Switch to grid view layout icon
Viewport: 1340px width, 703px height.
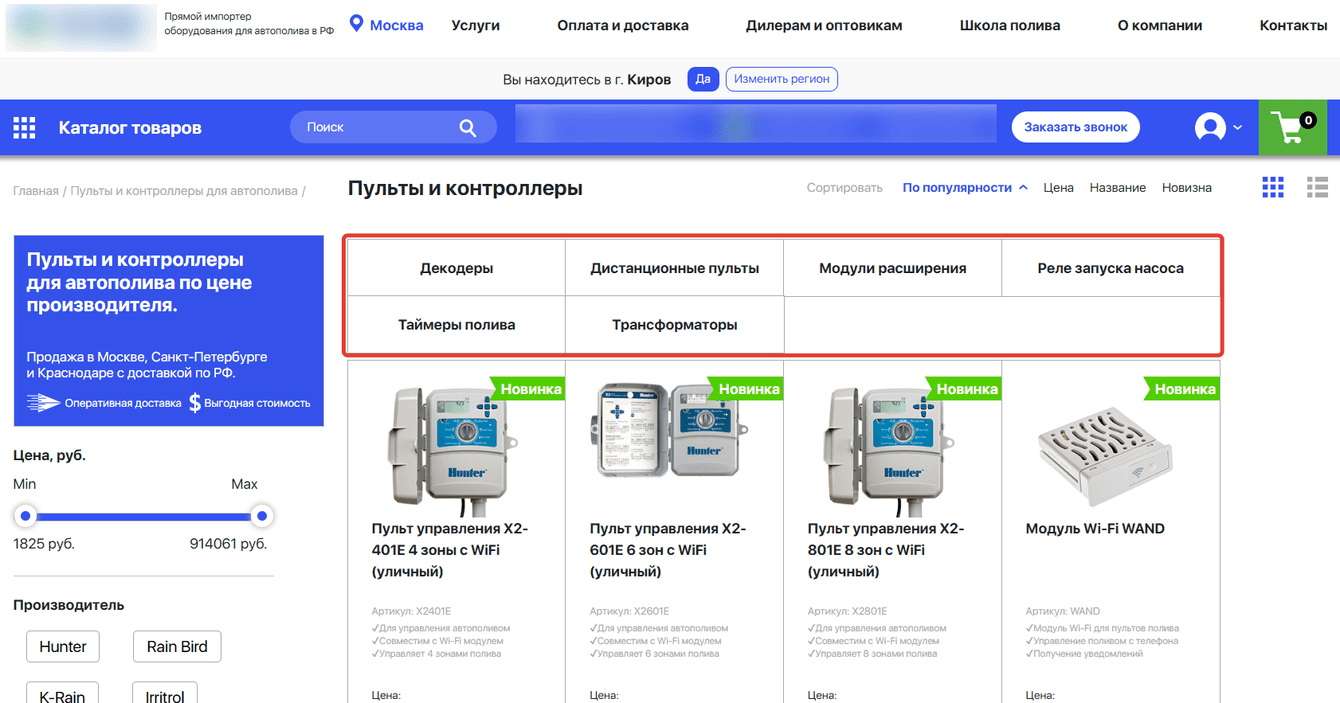tap(1273, 187)
